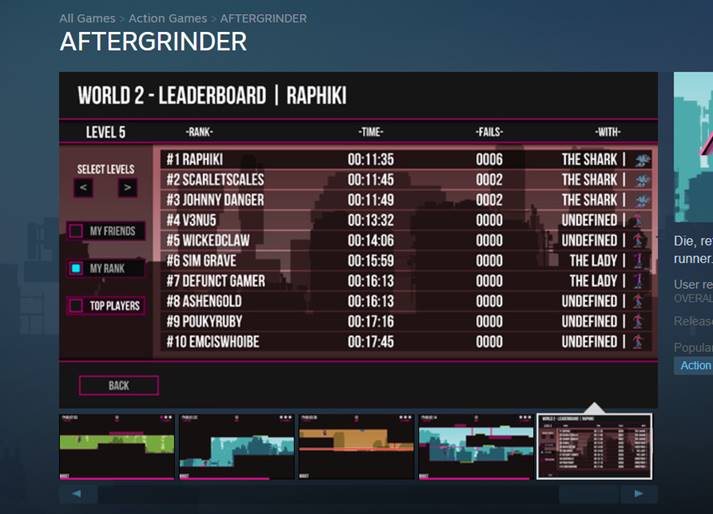This screenshot has height=514, width=713.
Task: Go to Action Games breadcrumb
Action: pyautogui.click(x=168, y=18)
